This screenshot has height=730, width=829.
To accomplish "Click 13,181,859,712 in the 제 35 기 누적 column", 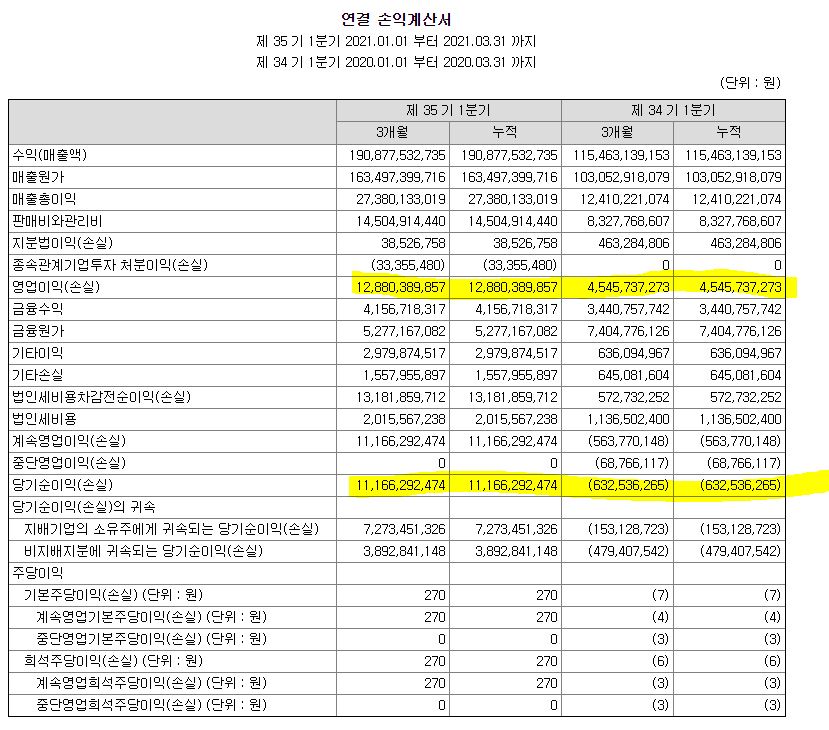I will coord(513,398).
